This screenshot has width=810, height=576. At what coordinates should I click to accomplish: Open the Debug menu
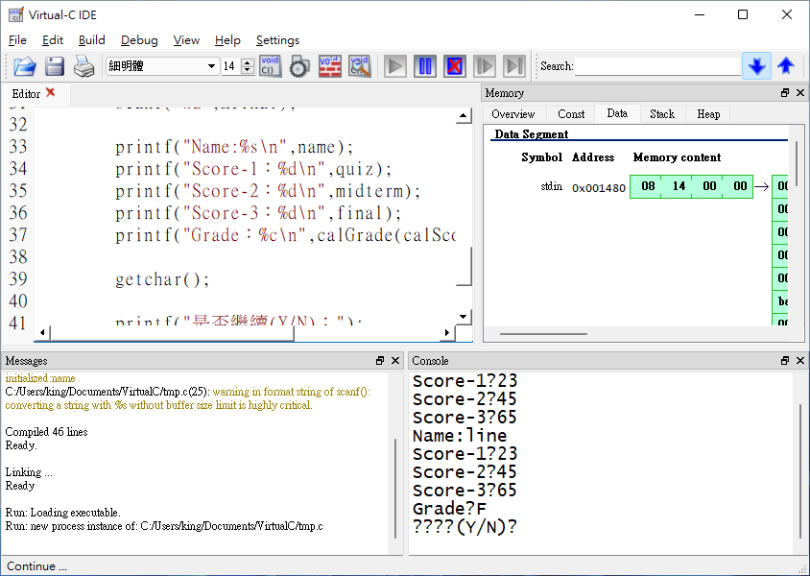(139, 40)
